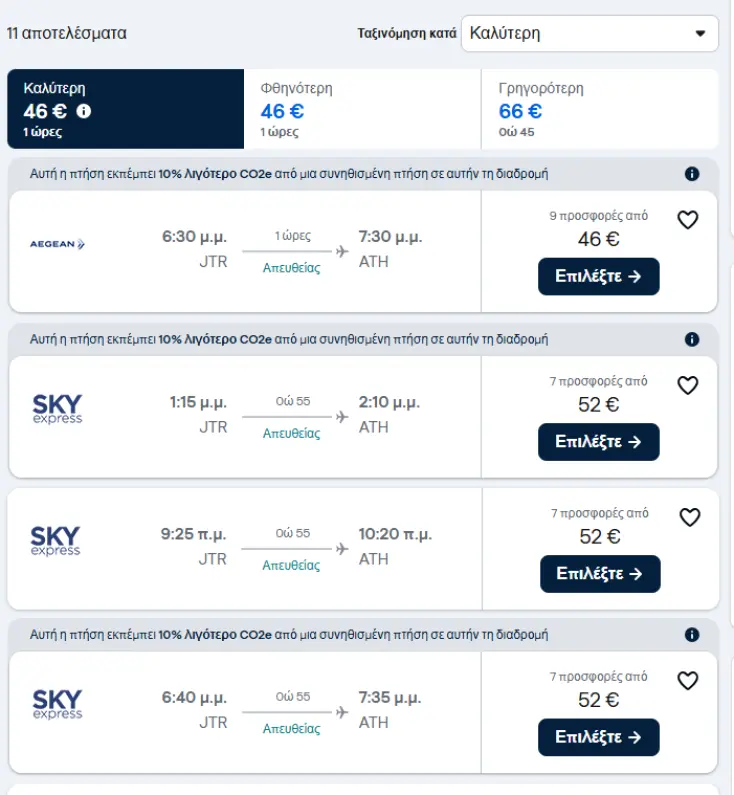
Task: Toggle heart on the 6:40 μ.μ. flight
Action: [688, 681]
